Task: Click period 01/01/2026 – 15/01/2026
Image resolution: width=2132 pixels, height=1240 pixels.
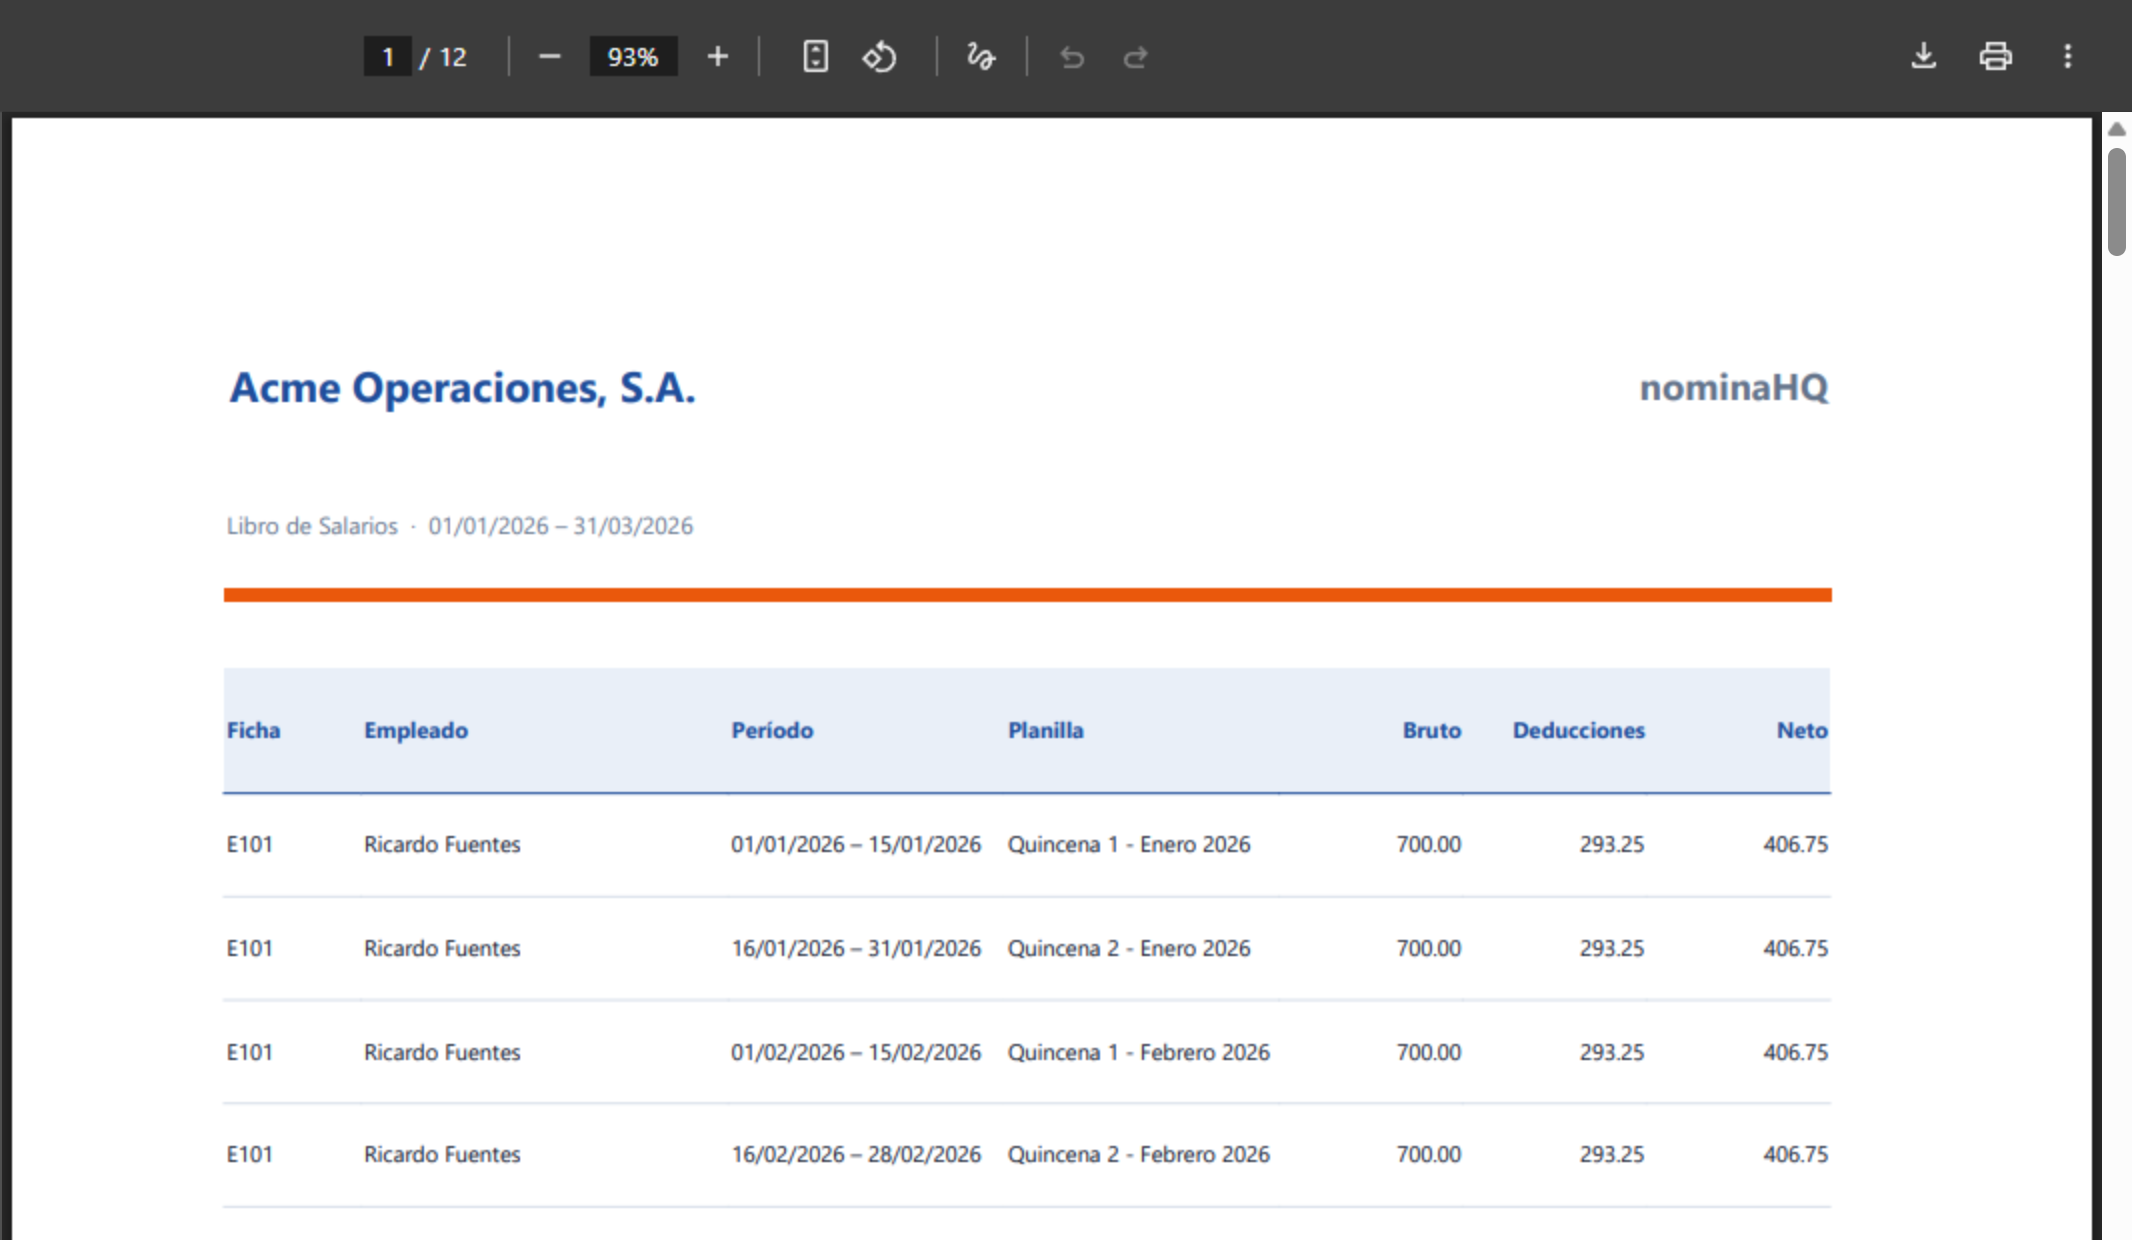Action: click(856, 844)
